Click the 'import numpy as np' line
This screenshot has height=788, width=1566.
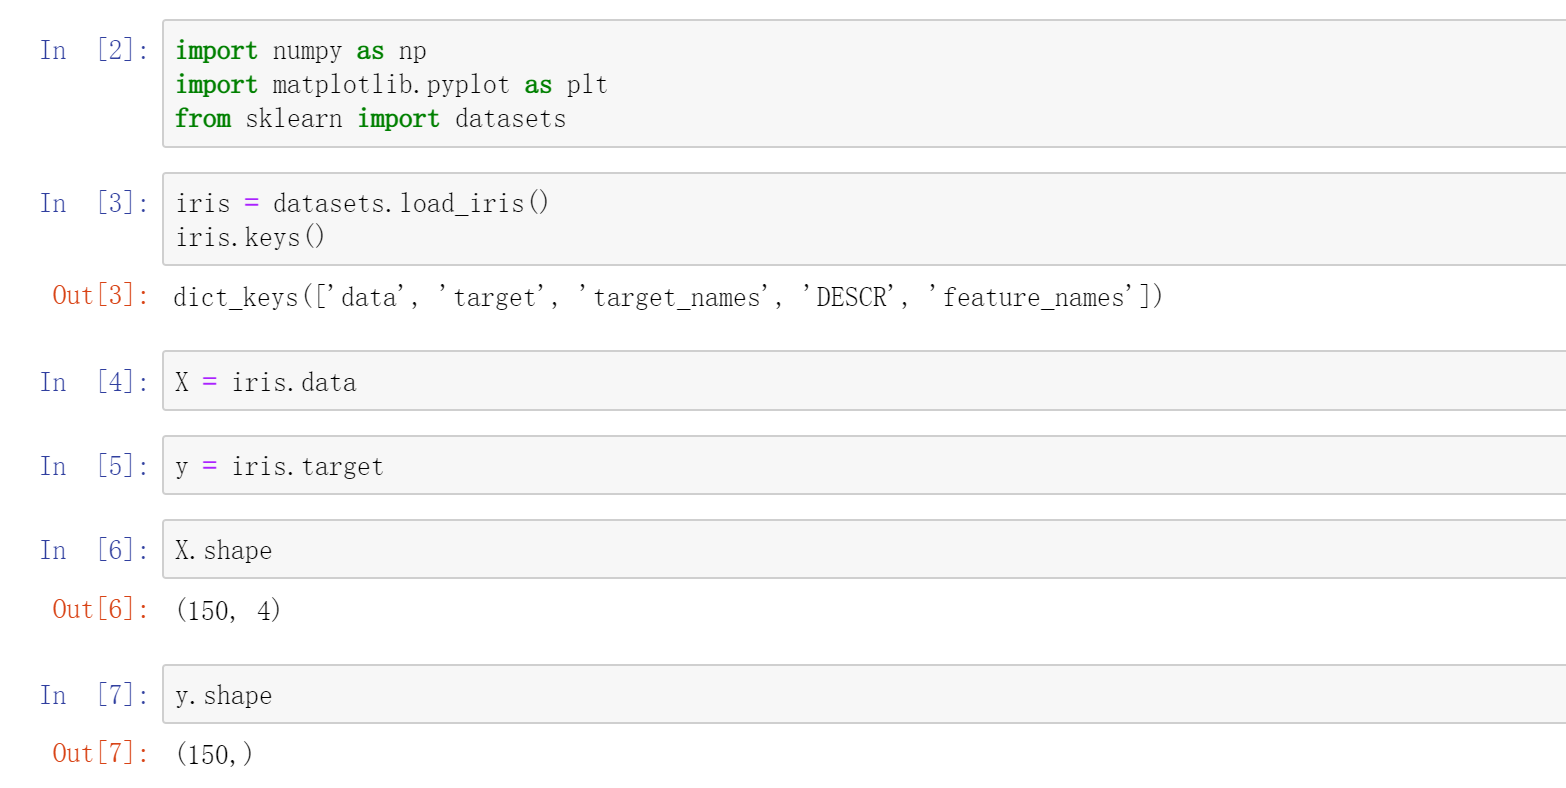coord(301,51)
